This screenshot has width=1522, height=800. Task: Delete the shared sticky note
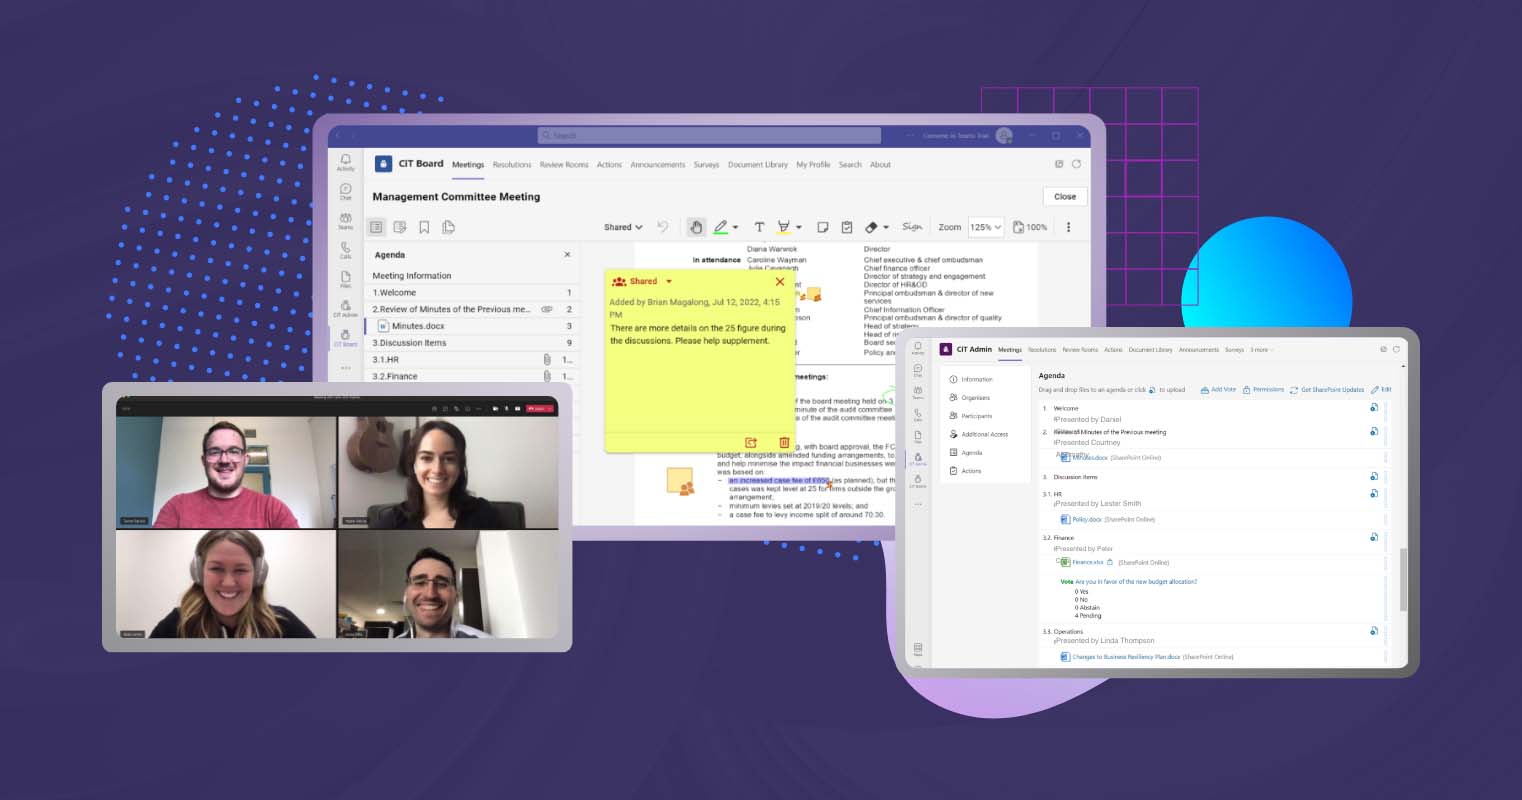coord(784,442)
